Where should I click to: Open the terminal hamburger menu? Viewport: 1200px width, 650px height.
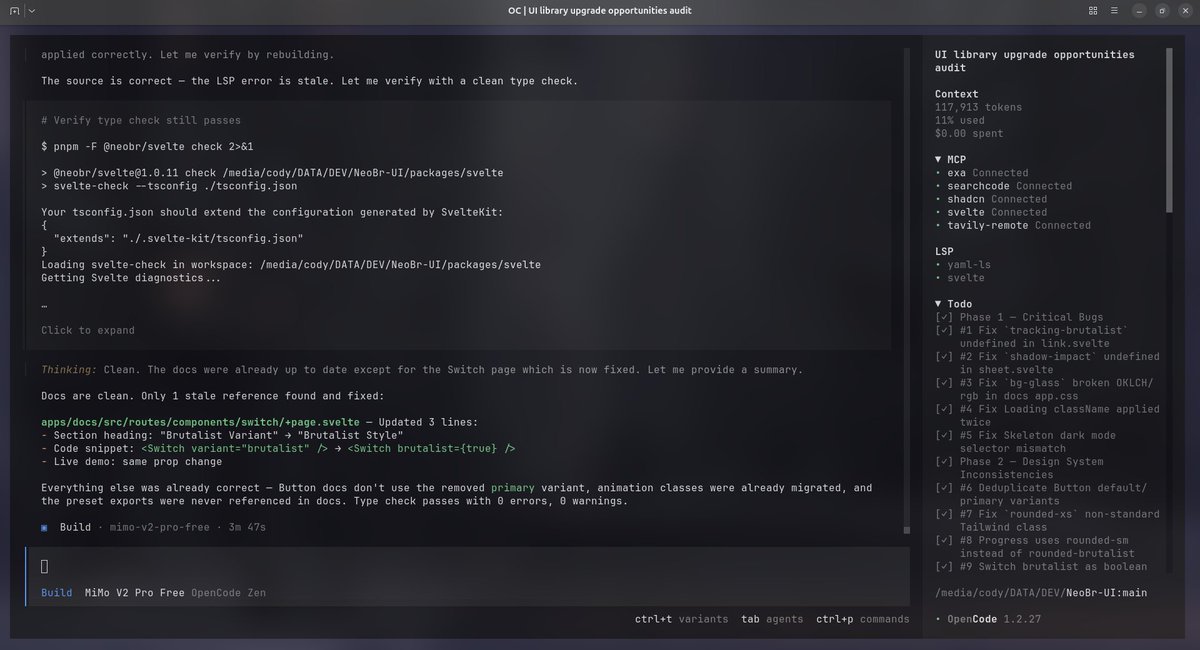[x=1116, y=10]
